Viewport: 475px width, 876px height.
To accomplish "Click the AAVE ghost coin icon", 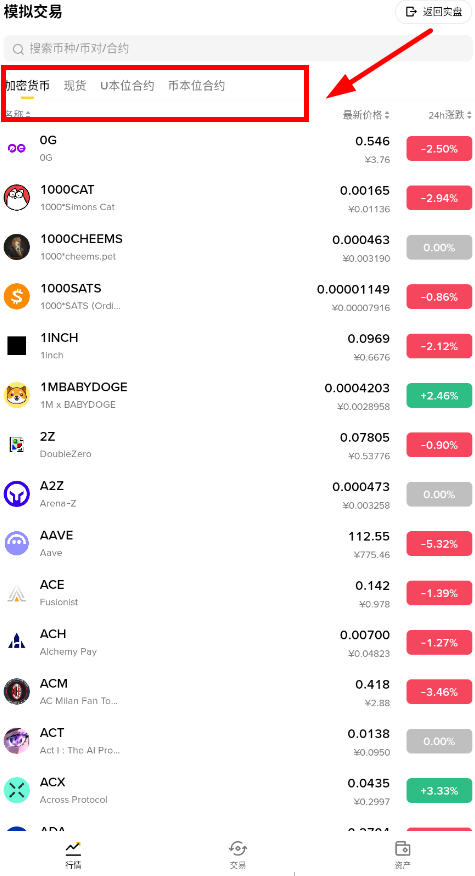I will 17,543.
